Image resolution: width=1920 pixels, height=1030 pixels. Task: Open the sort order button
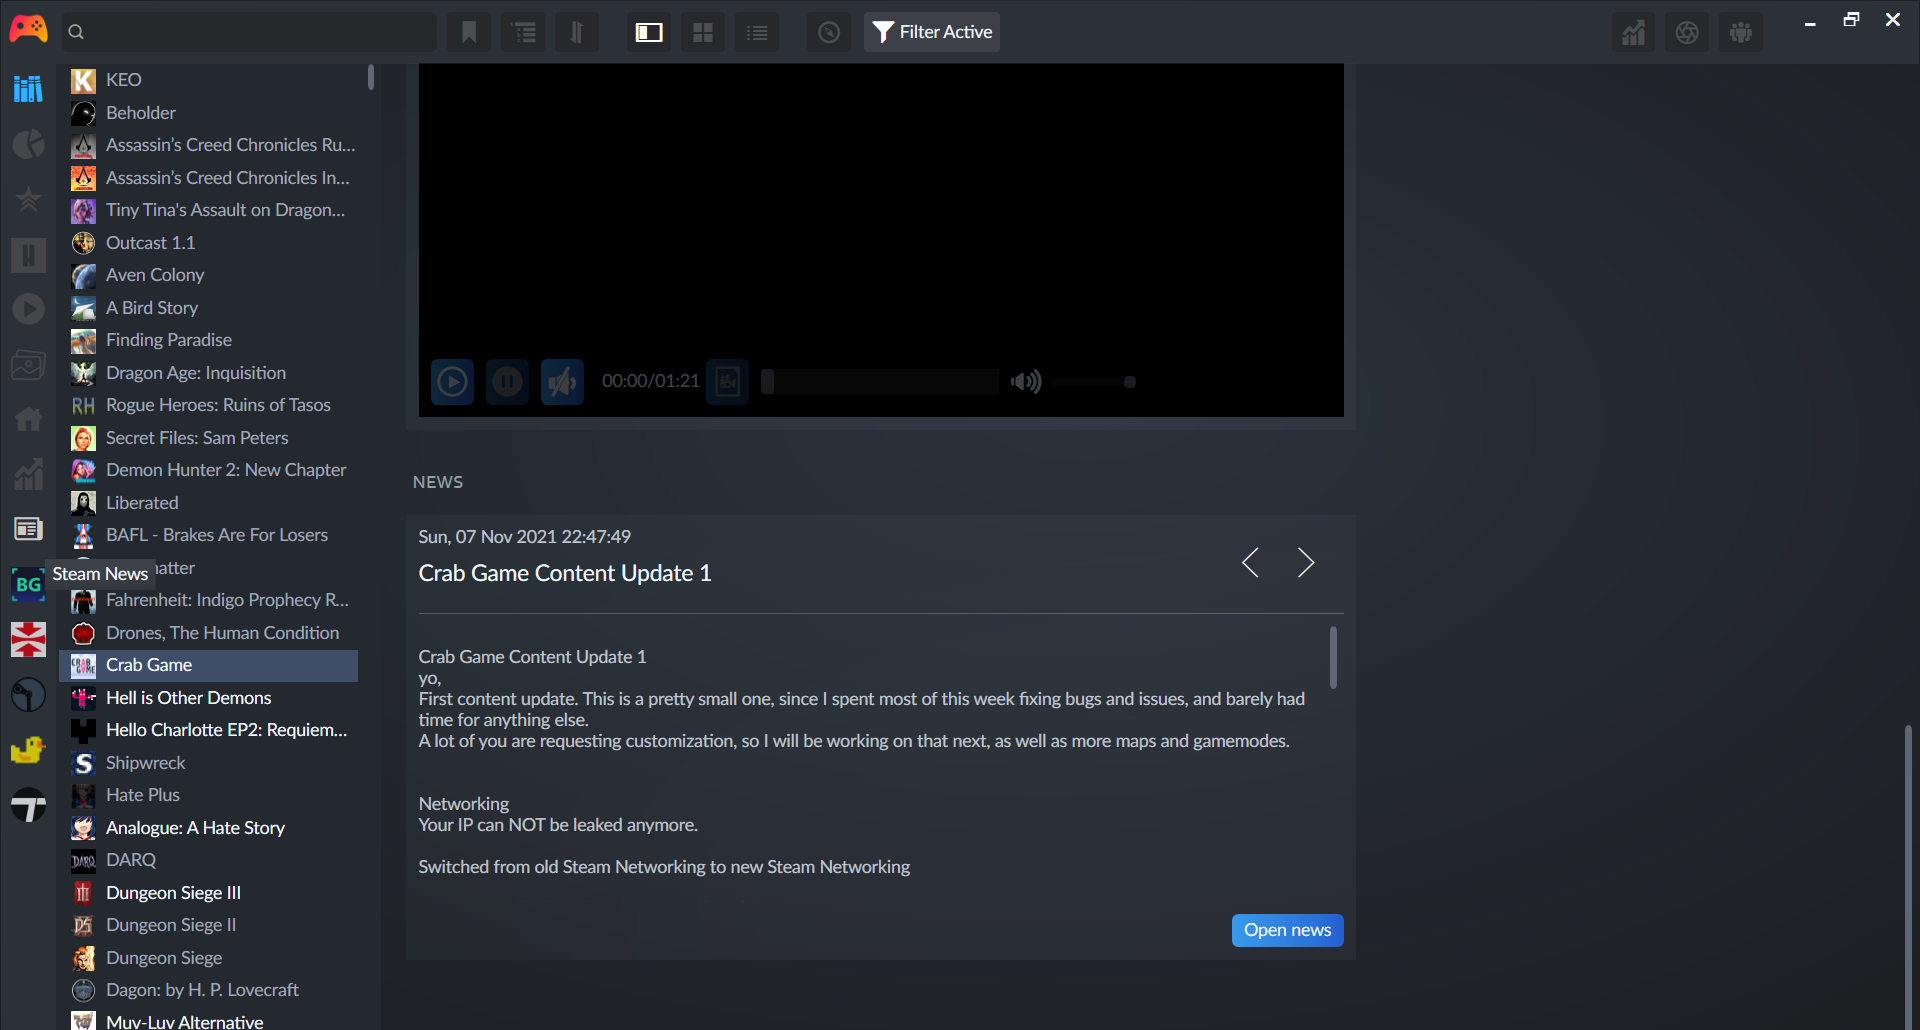[577, 32]
